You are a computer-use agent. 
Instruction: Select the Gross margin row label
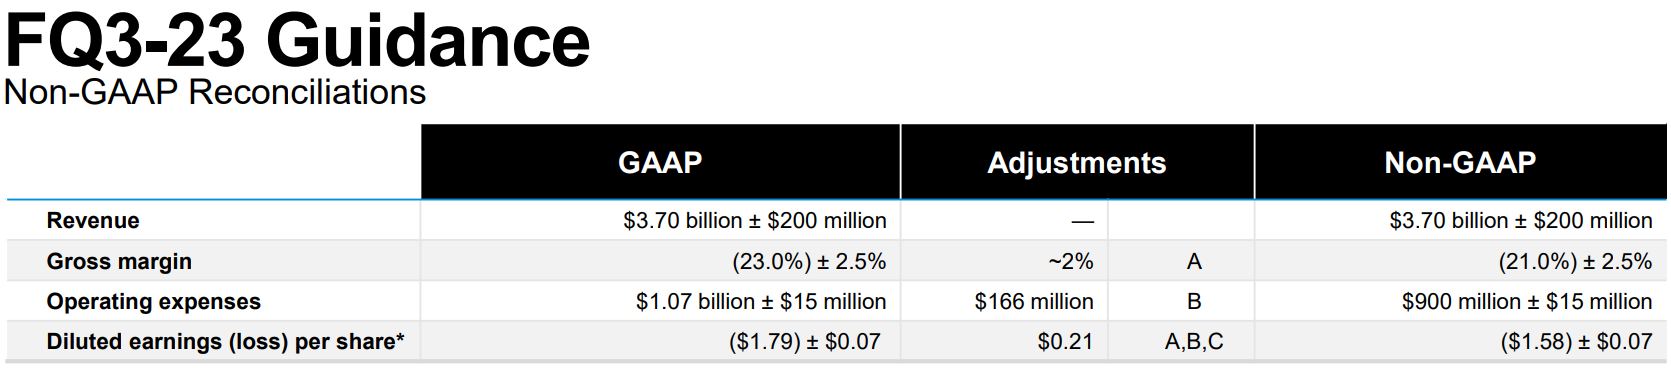(119, 261)
